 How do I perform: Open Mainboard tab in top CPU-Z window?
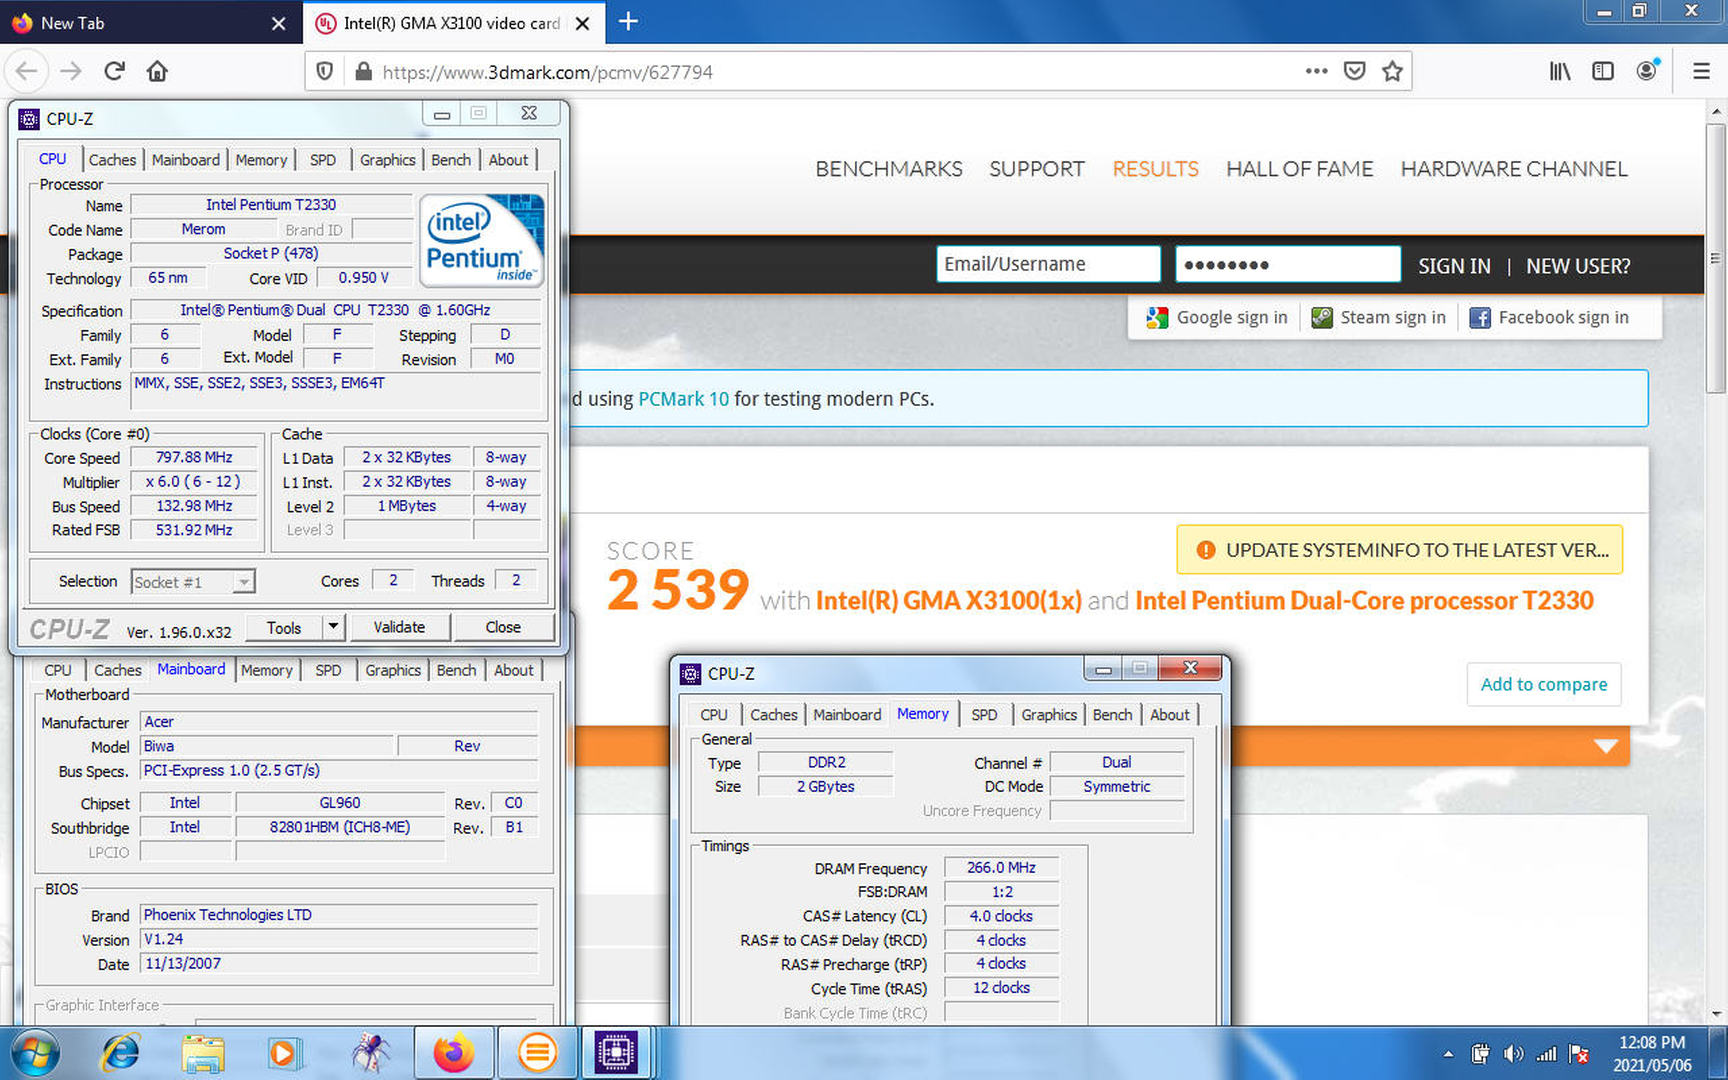[186, 160]
